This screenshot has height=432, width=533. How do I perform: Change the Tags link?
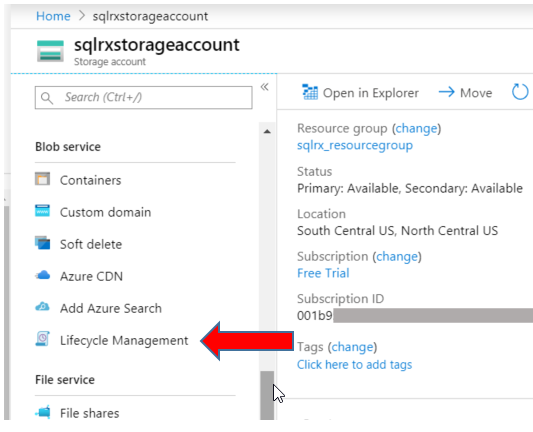(353, 347)
